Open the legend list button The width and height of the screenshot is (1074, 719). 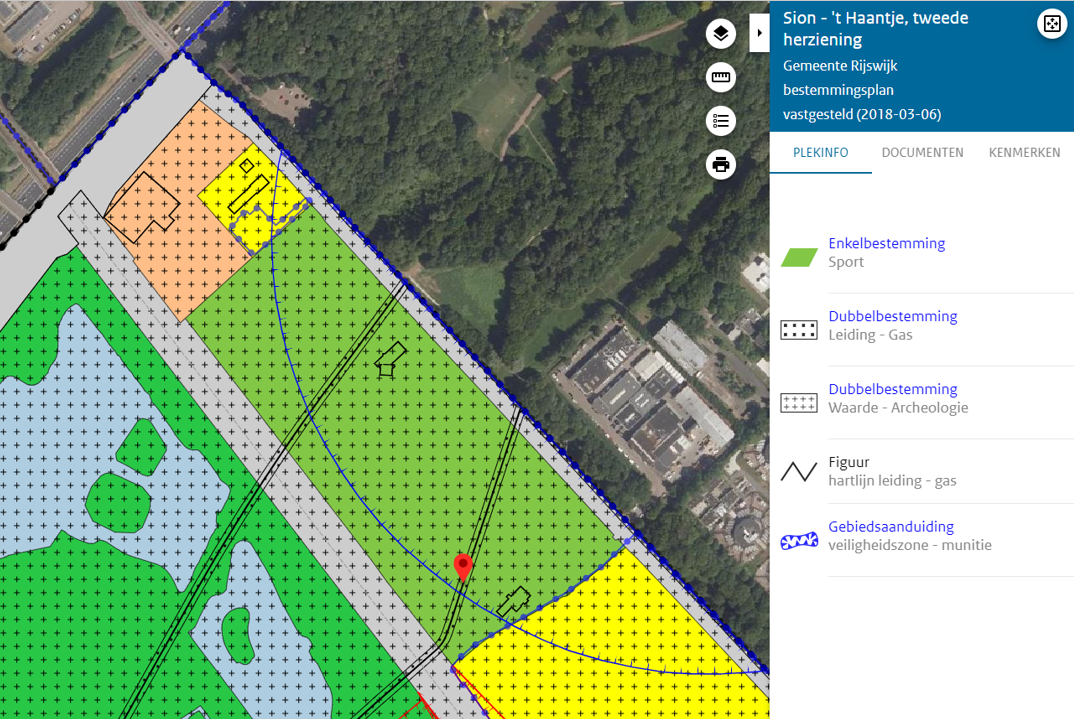coord(721,121)
